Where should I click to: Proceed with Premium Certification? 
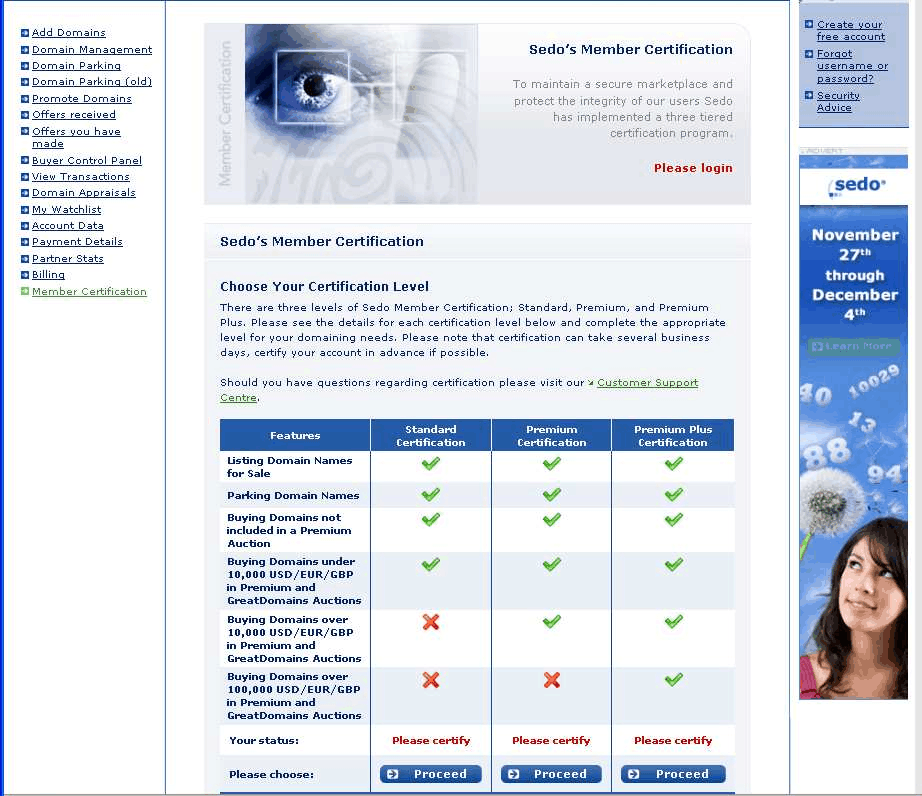point(551,774)
